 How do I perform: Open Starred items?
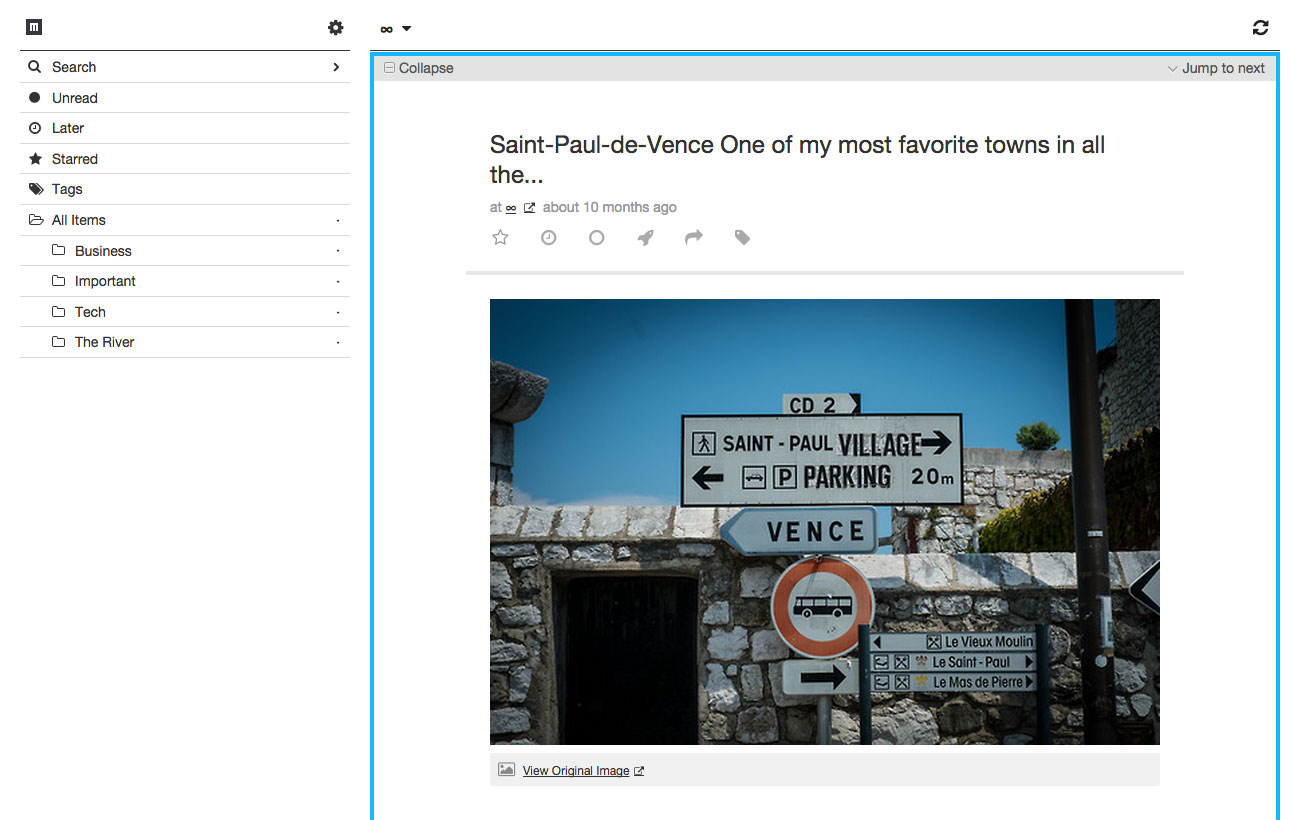tap(185, 159)
